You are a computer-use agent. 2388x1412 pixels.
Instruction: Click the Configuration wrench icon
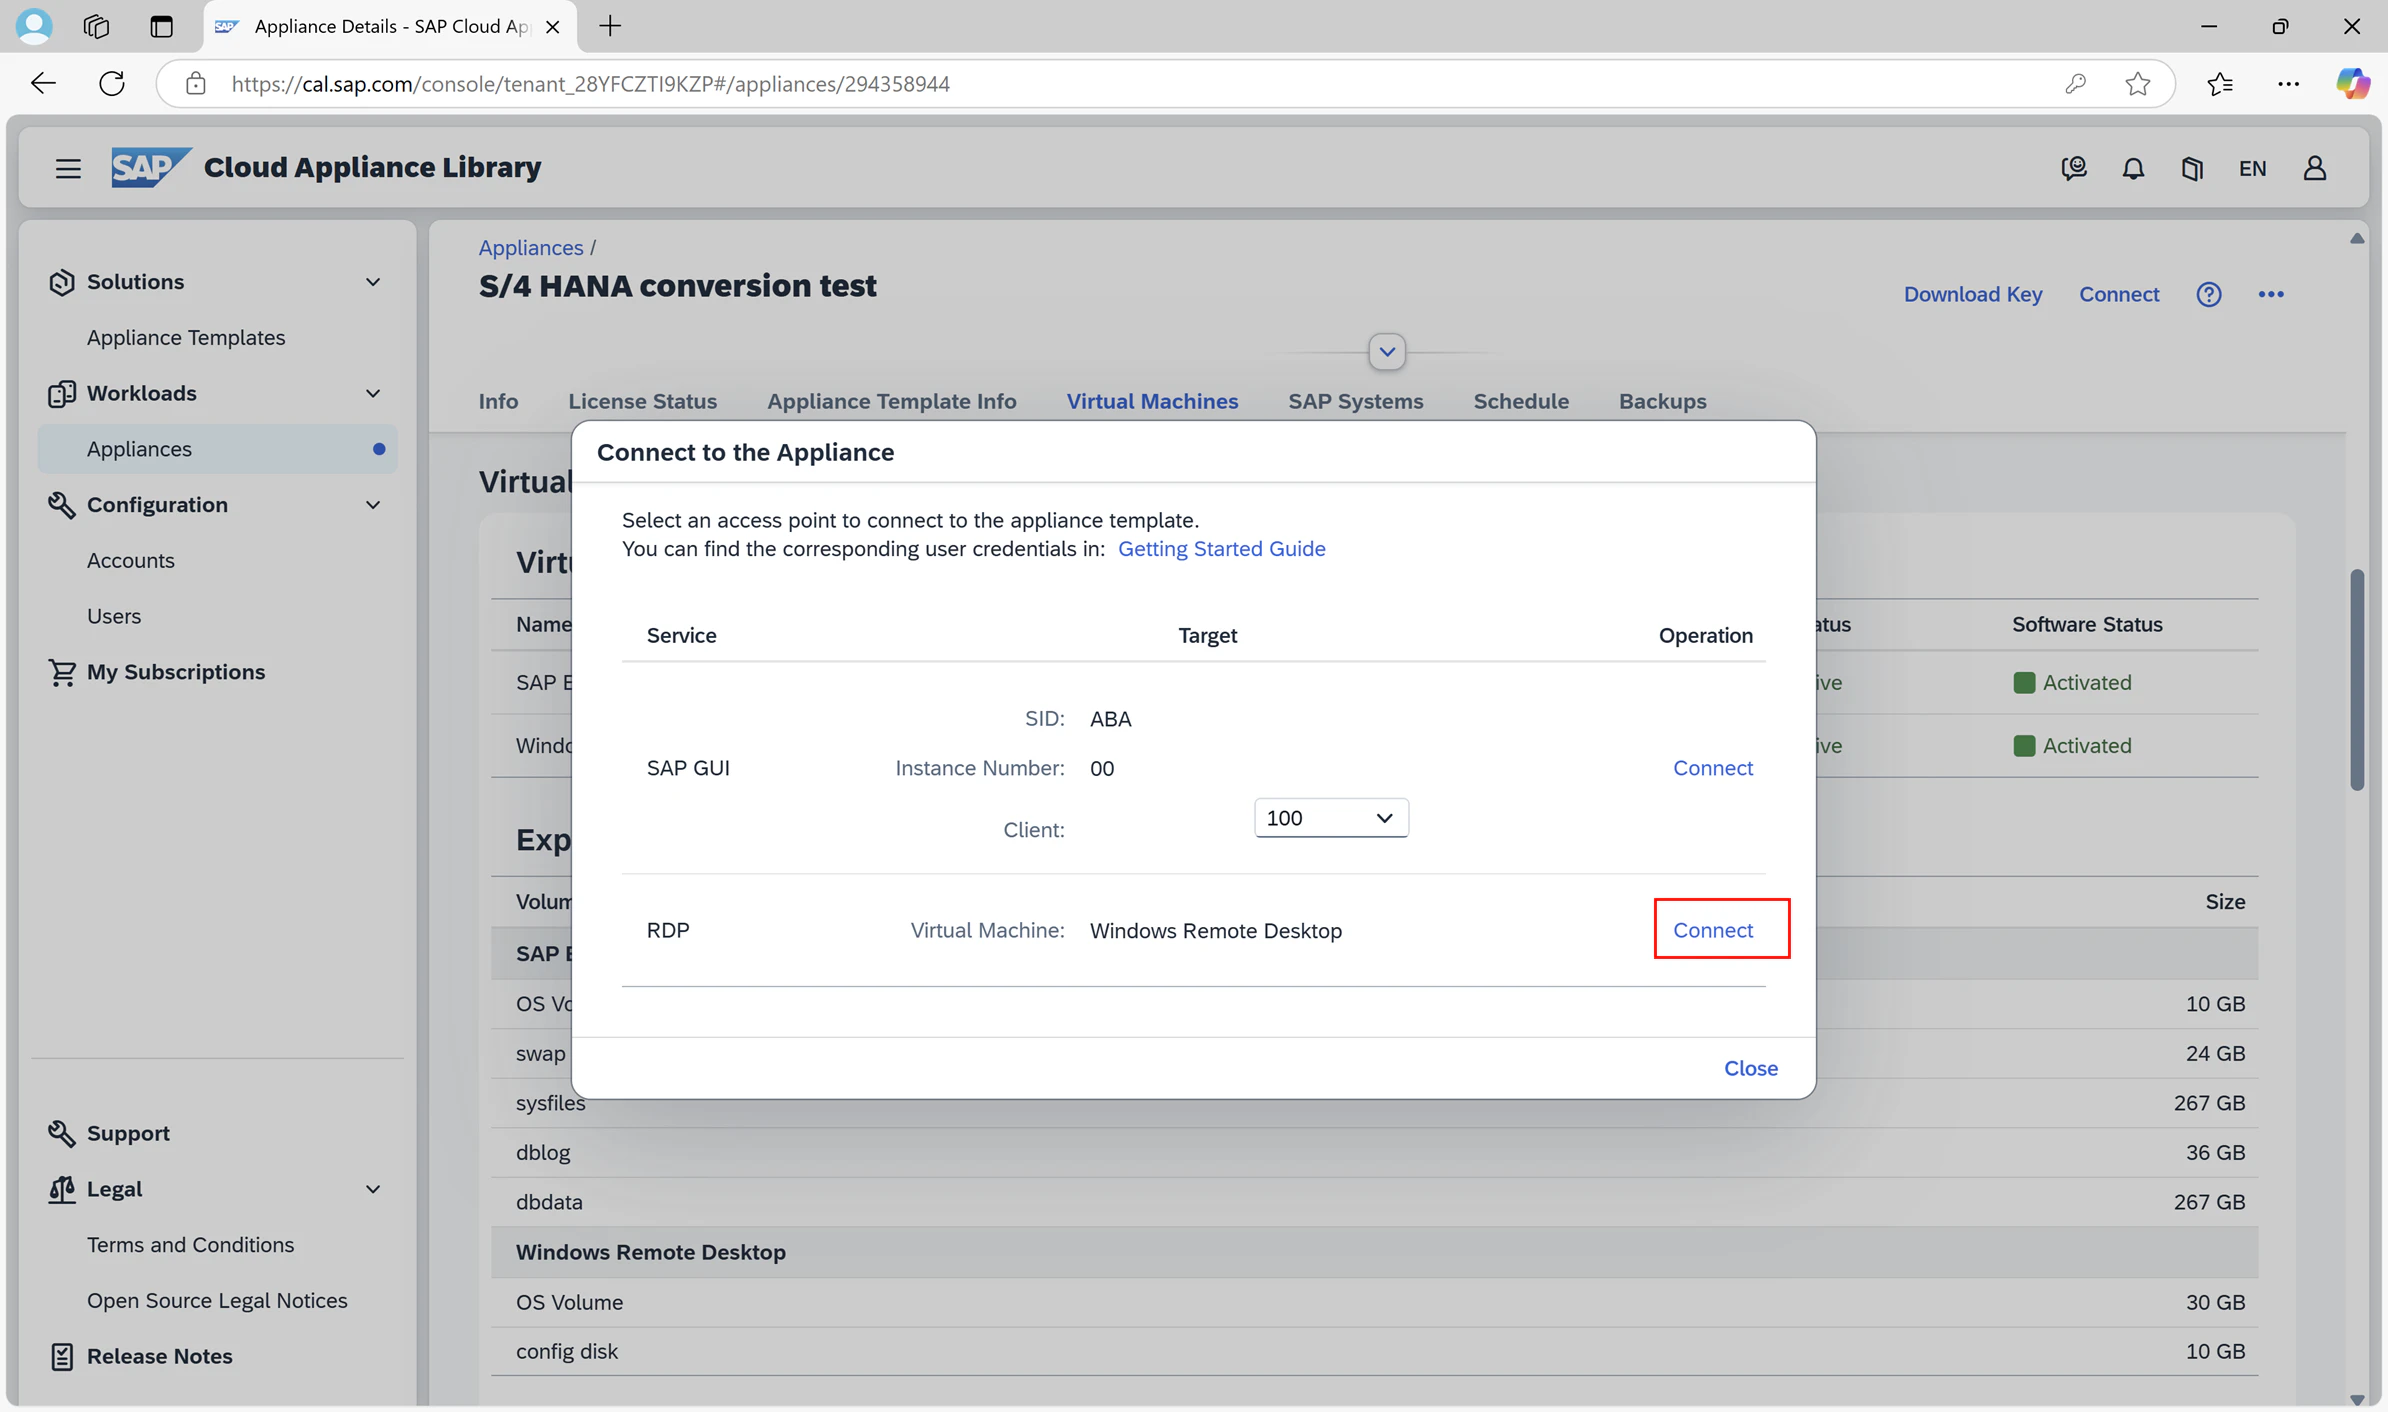click(62, 505)
